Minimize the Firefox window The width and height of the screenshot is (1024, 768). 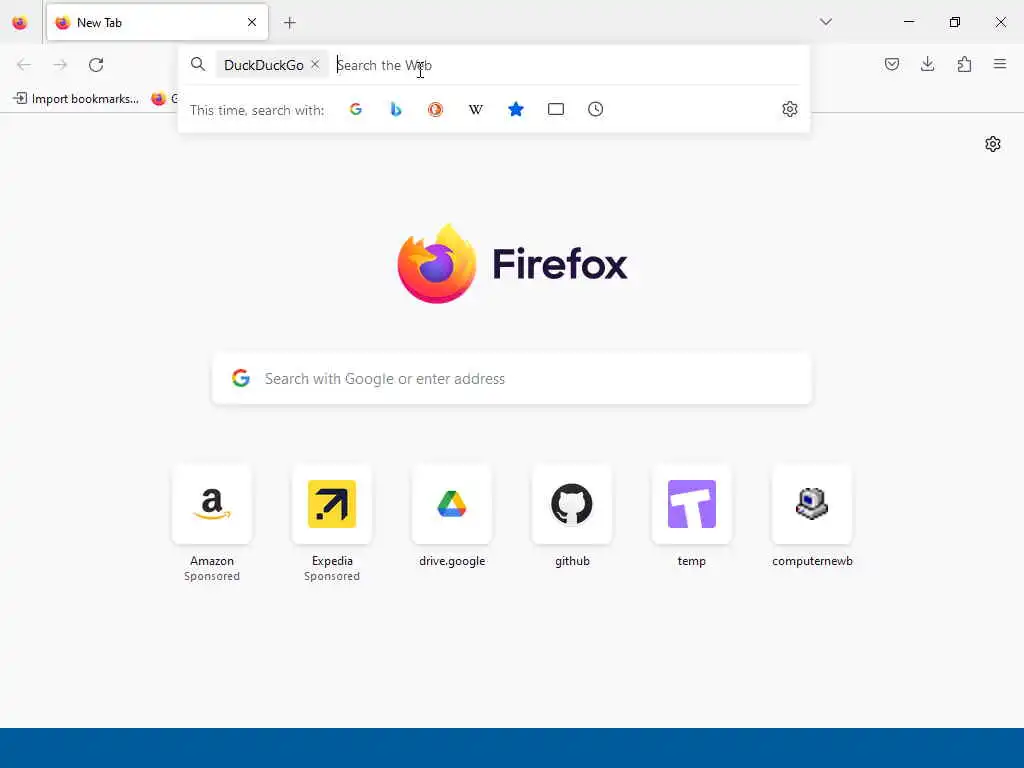(x=909, y=22)
